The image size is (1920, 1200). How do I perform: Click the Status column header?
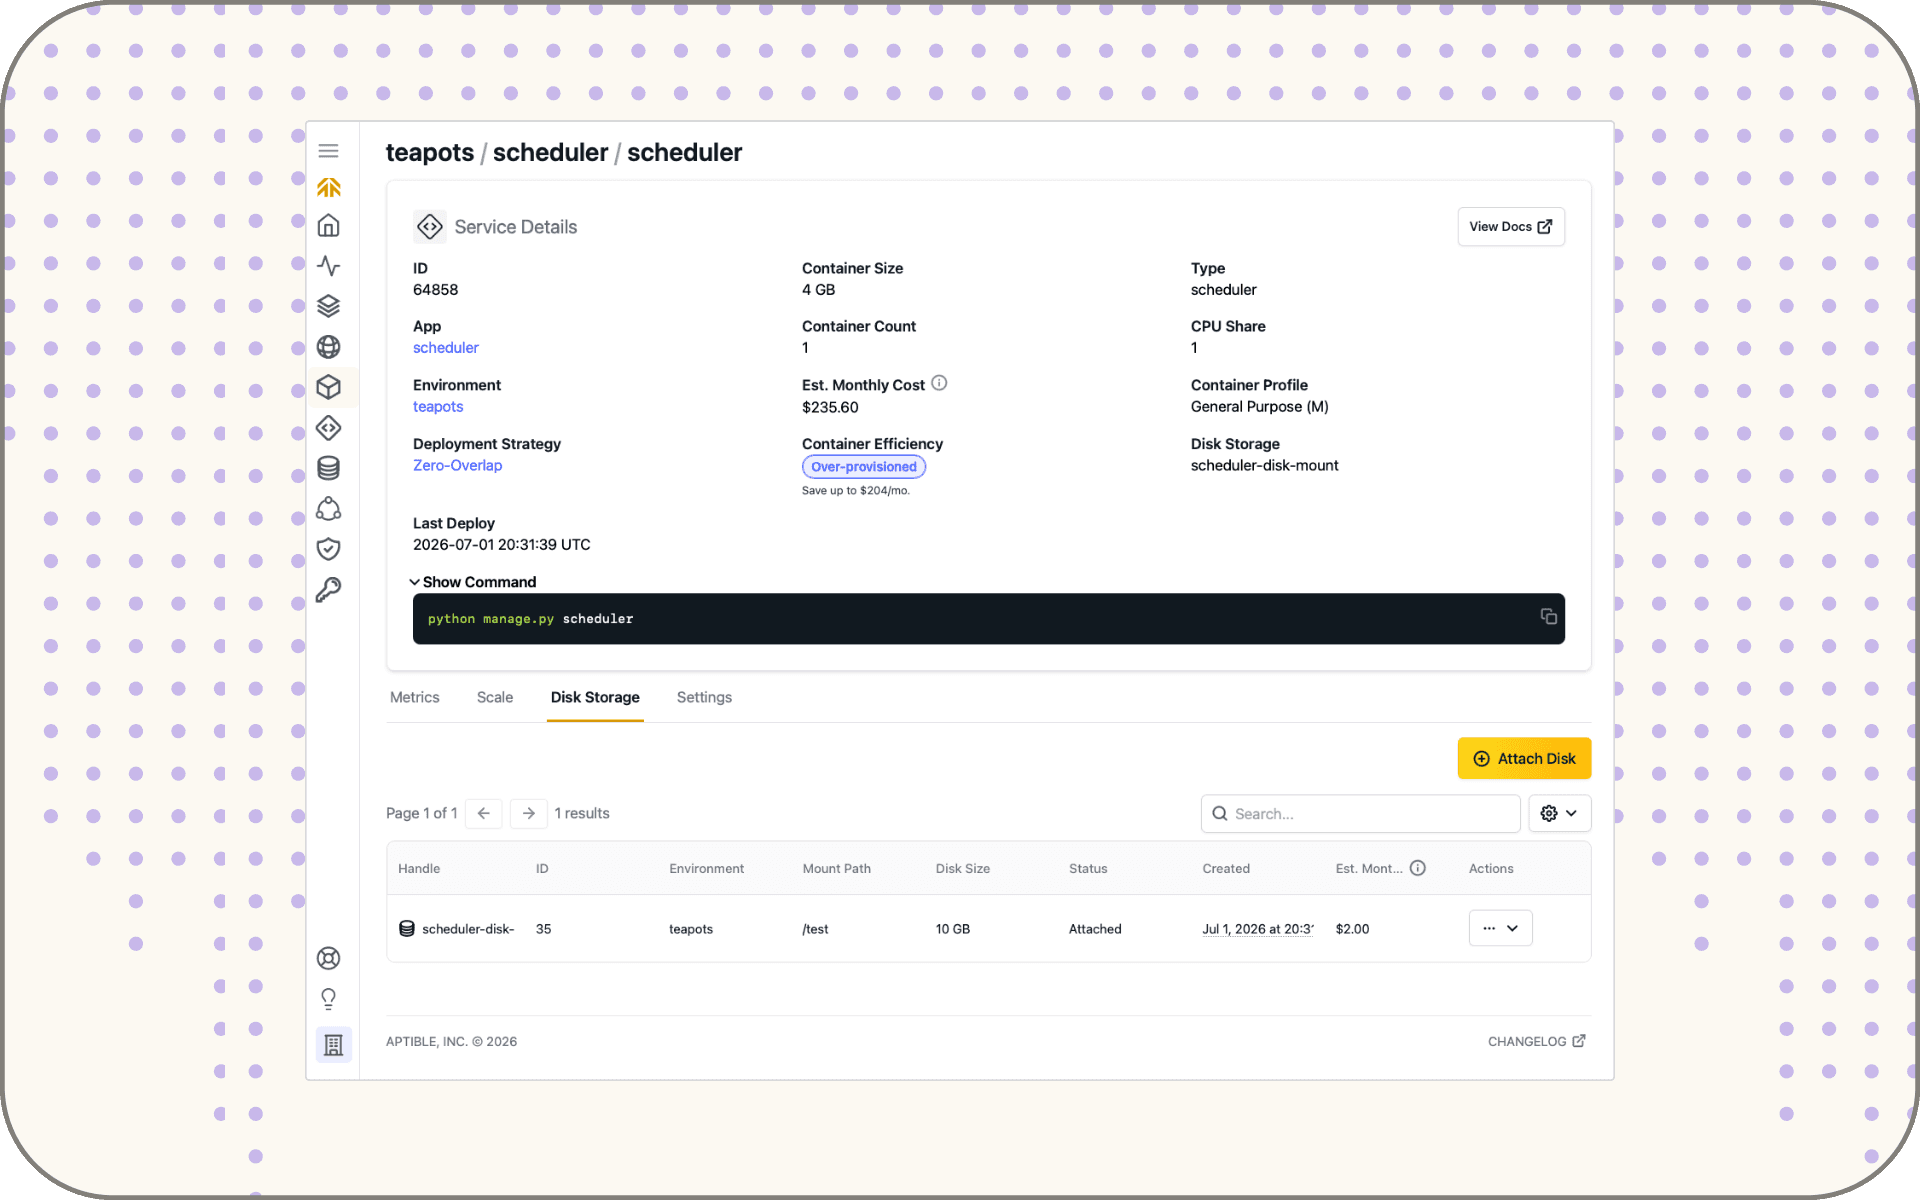pos(1088,868)
